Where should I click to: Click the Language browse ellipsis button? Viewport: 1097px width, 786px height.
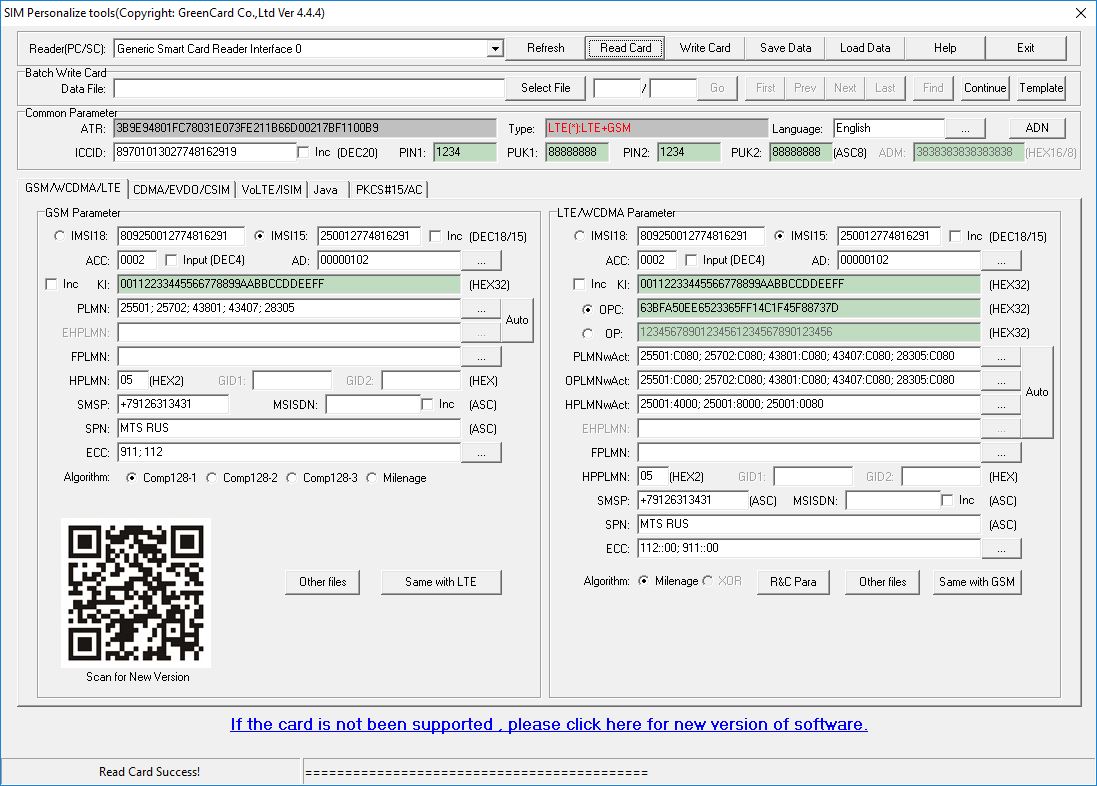965,129
